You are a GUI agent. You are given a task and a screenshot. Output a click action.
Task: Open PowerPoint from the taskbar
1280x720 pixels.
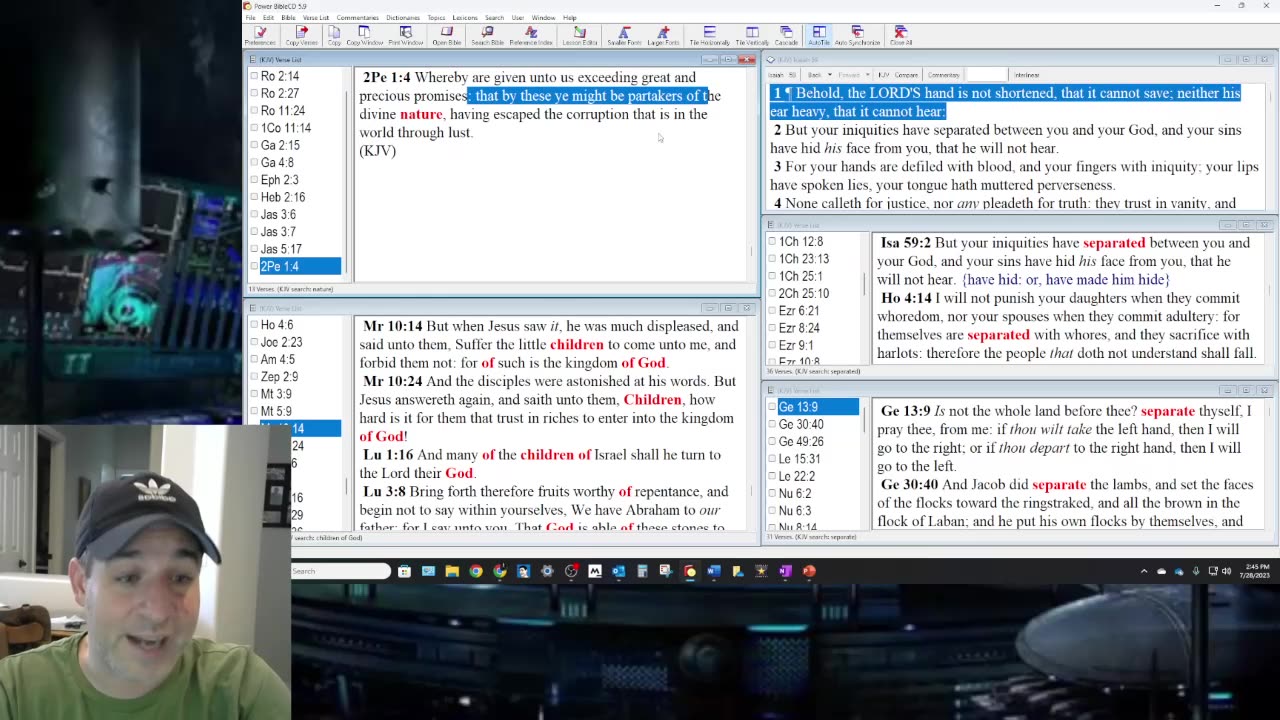coord(809,571)
